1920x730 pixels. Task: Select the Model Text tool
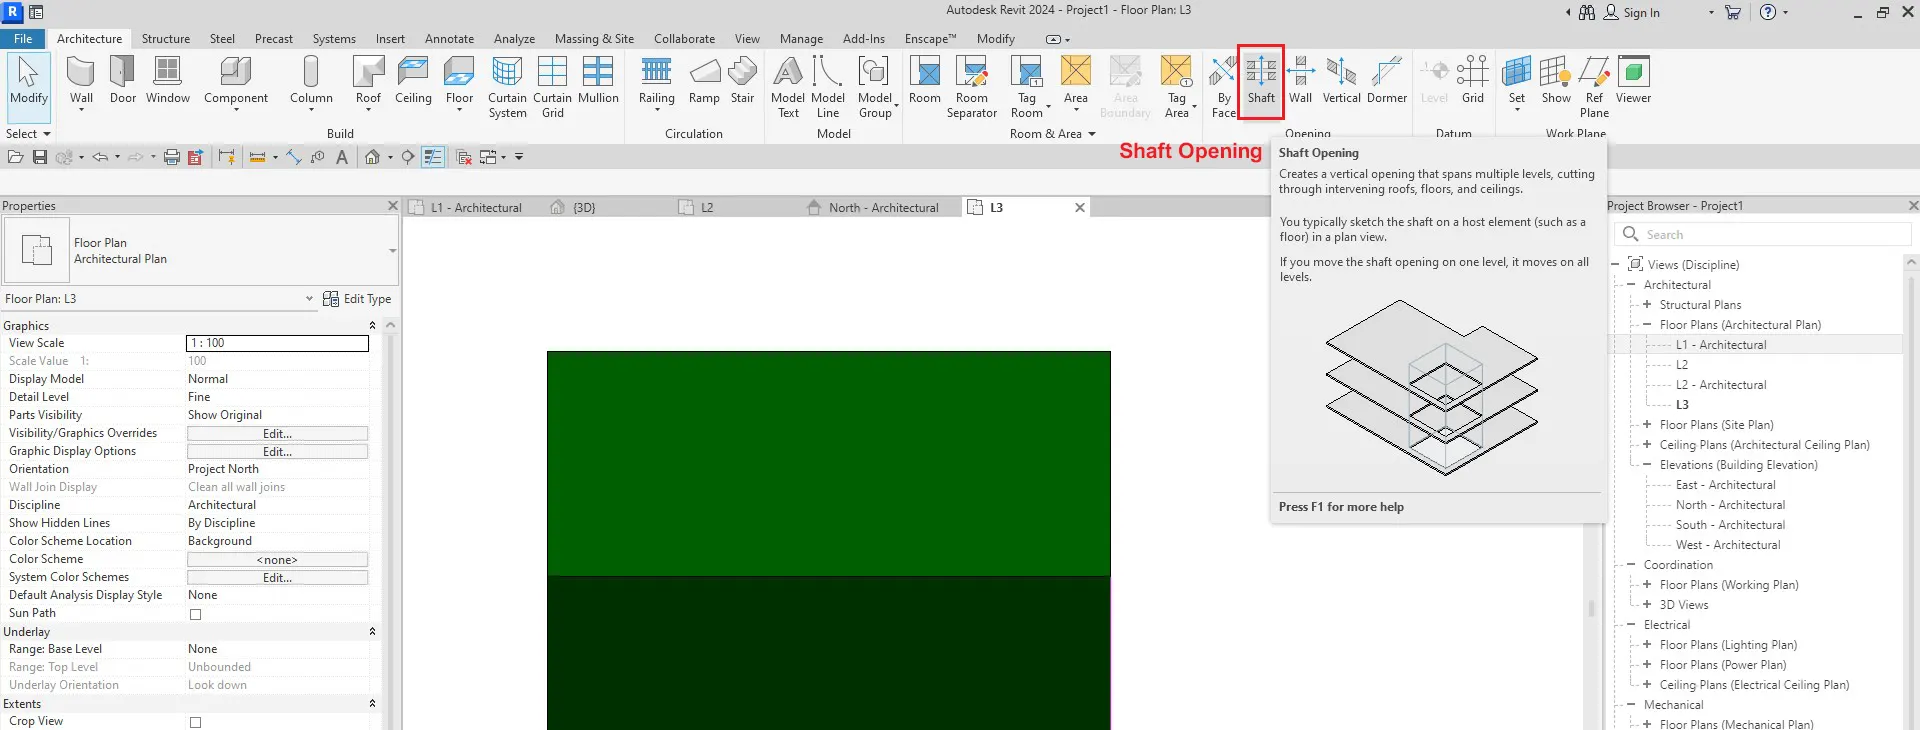788,88
